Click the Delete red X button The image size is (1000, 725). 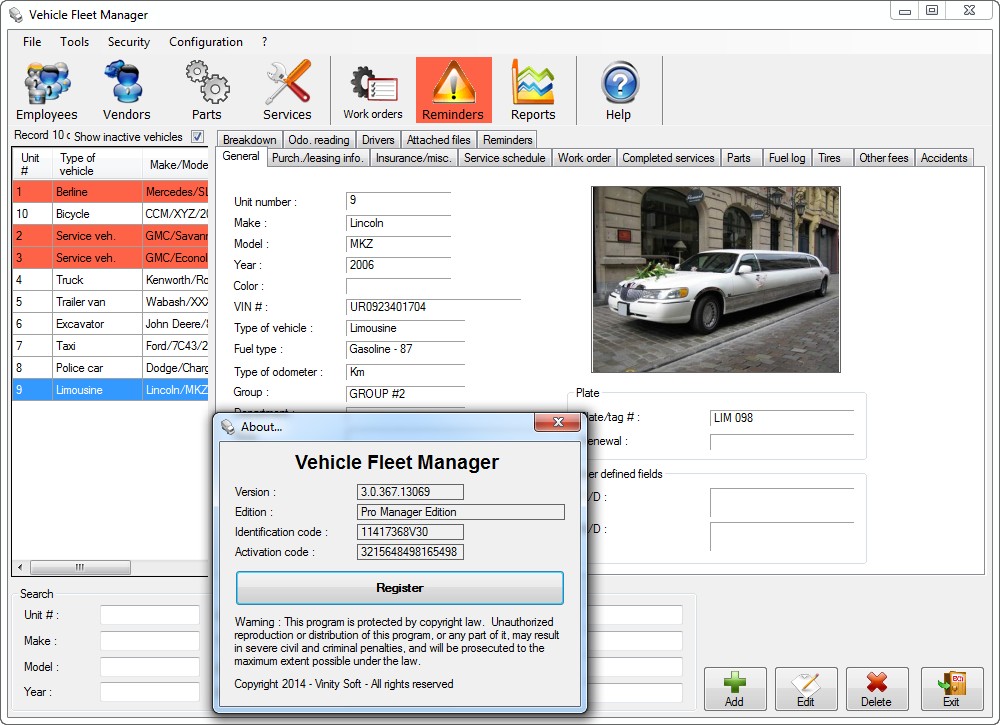(x=877, y=689)
